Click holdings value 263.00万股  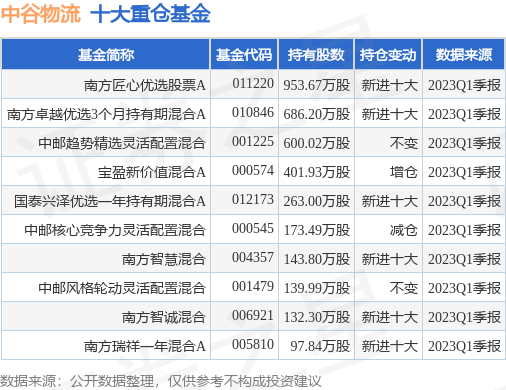317,201
